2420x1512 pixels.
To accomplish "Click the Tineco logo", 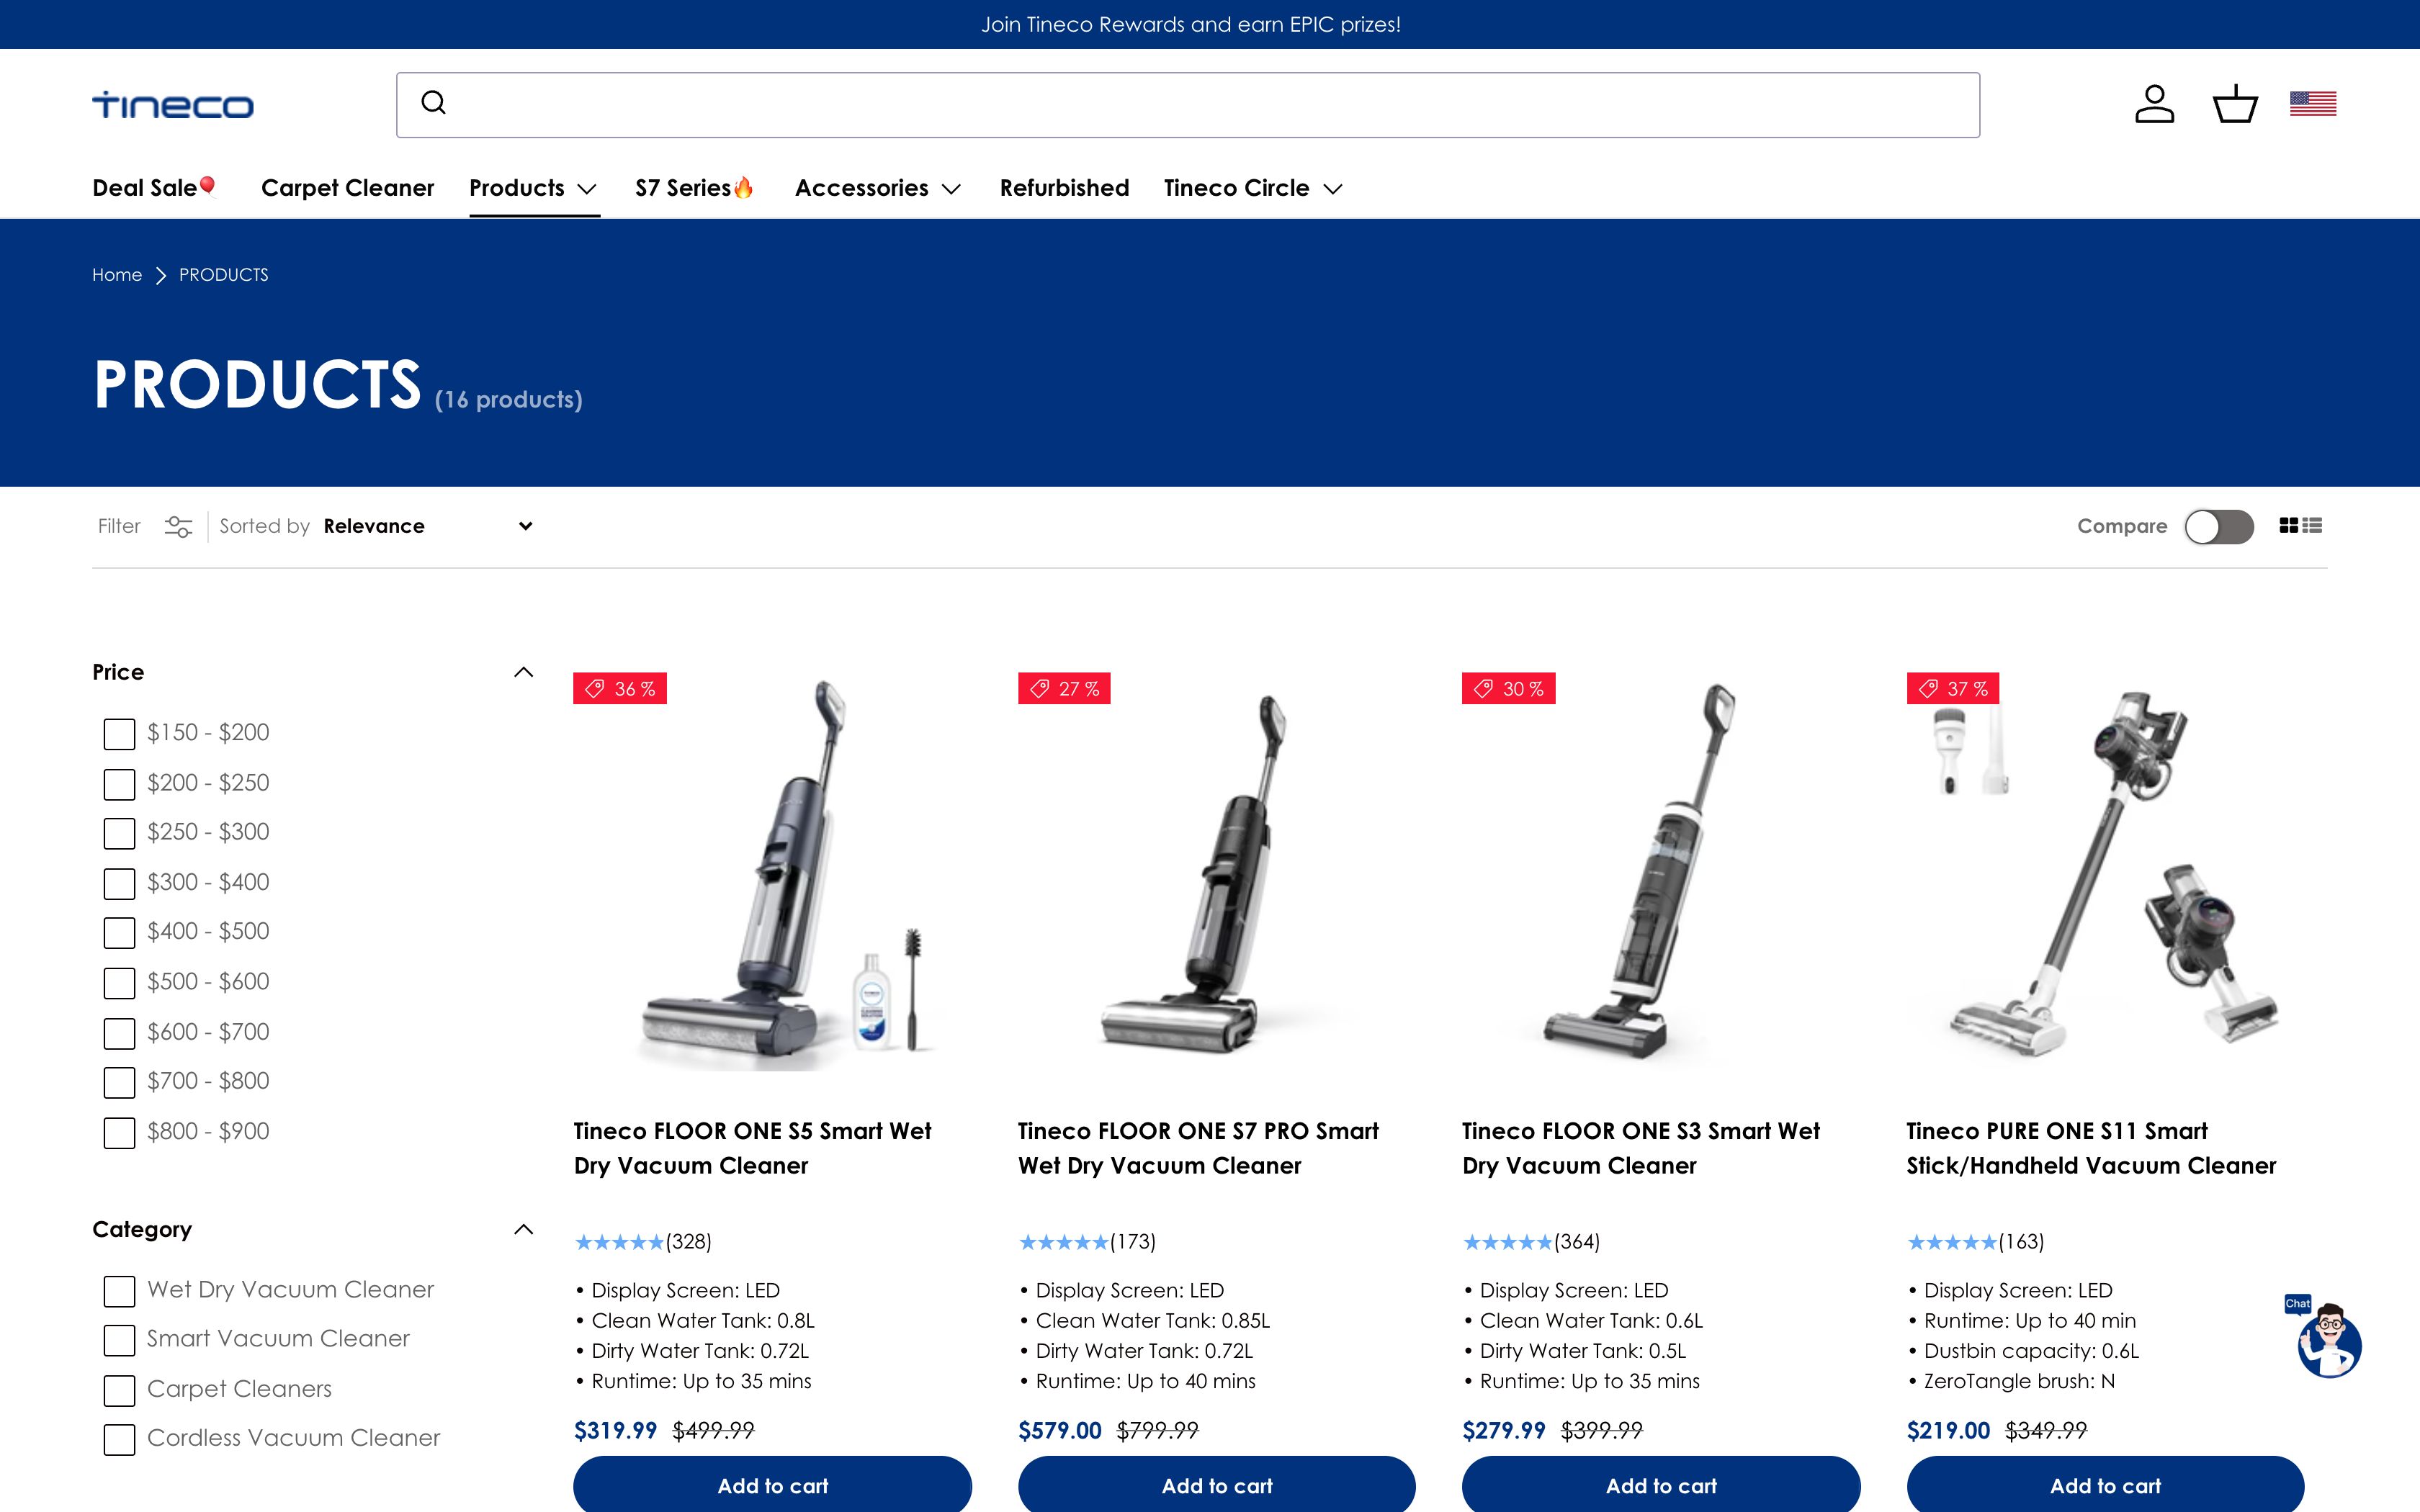I will point(173,105).
